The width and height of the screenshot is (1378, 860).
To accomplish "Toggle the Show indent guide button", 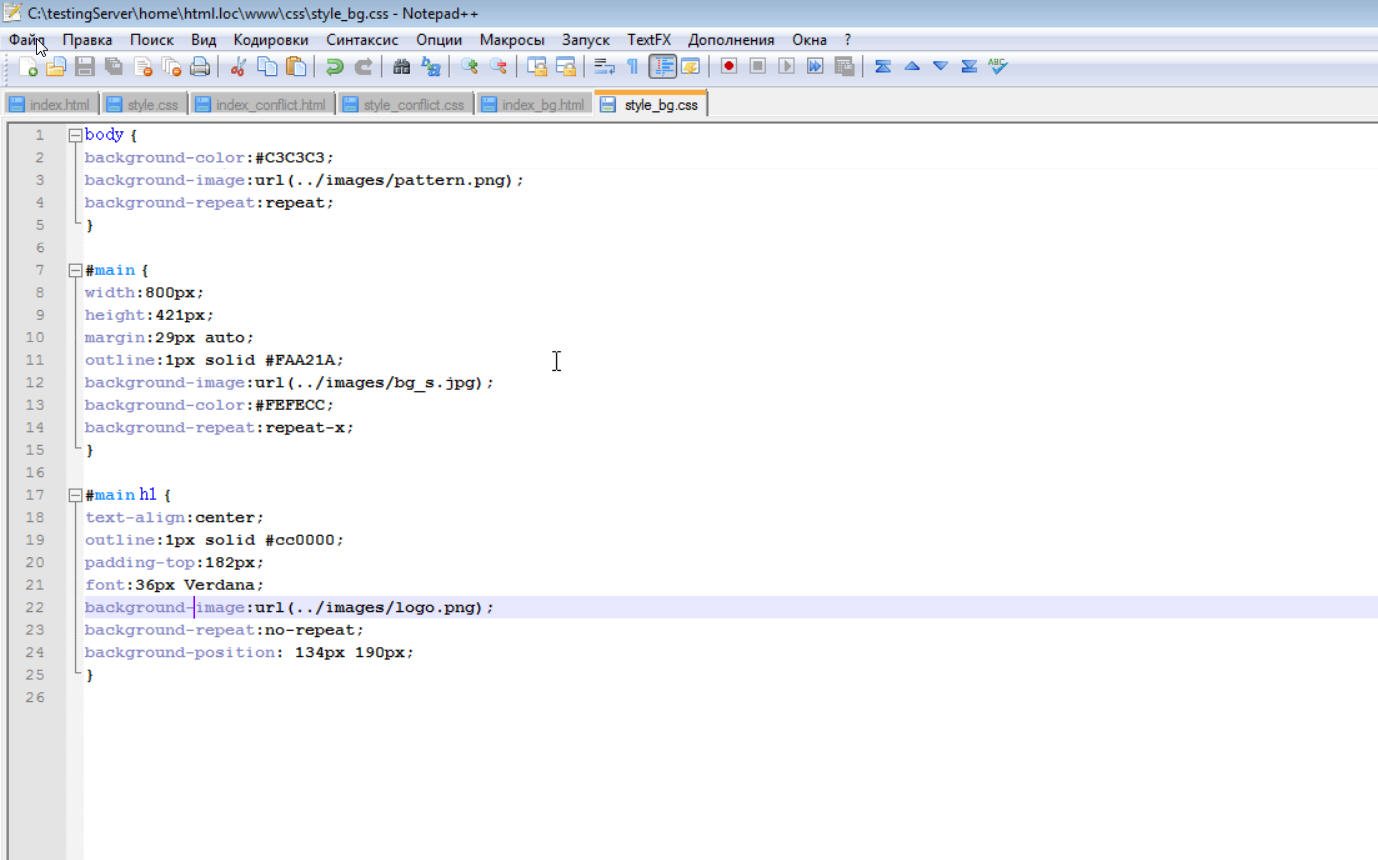I will point(662,67).
